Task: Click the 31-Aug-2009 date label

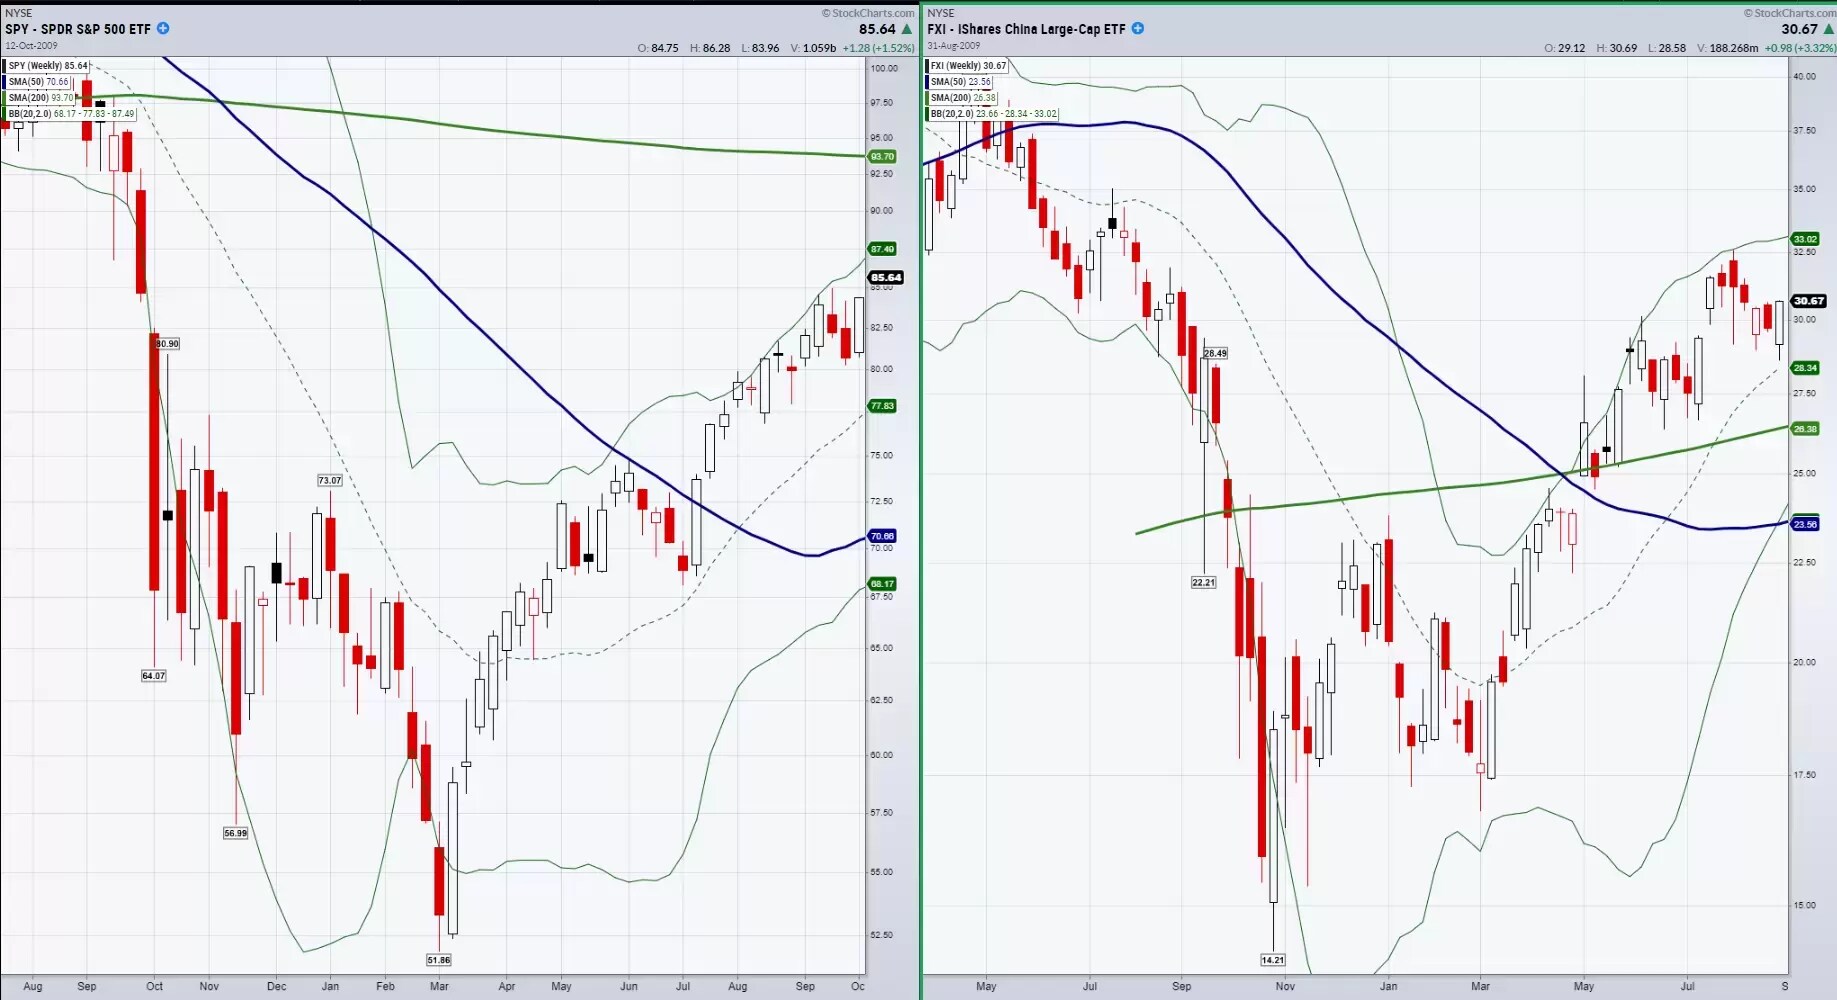Action: (953, 45)
